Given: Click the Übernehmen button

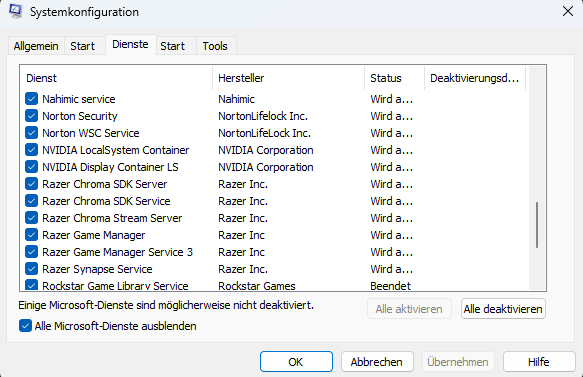Looking at the screenshot, I should (458, 361).
